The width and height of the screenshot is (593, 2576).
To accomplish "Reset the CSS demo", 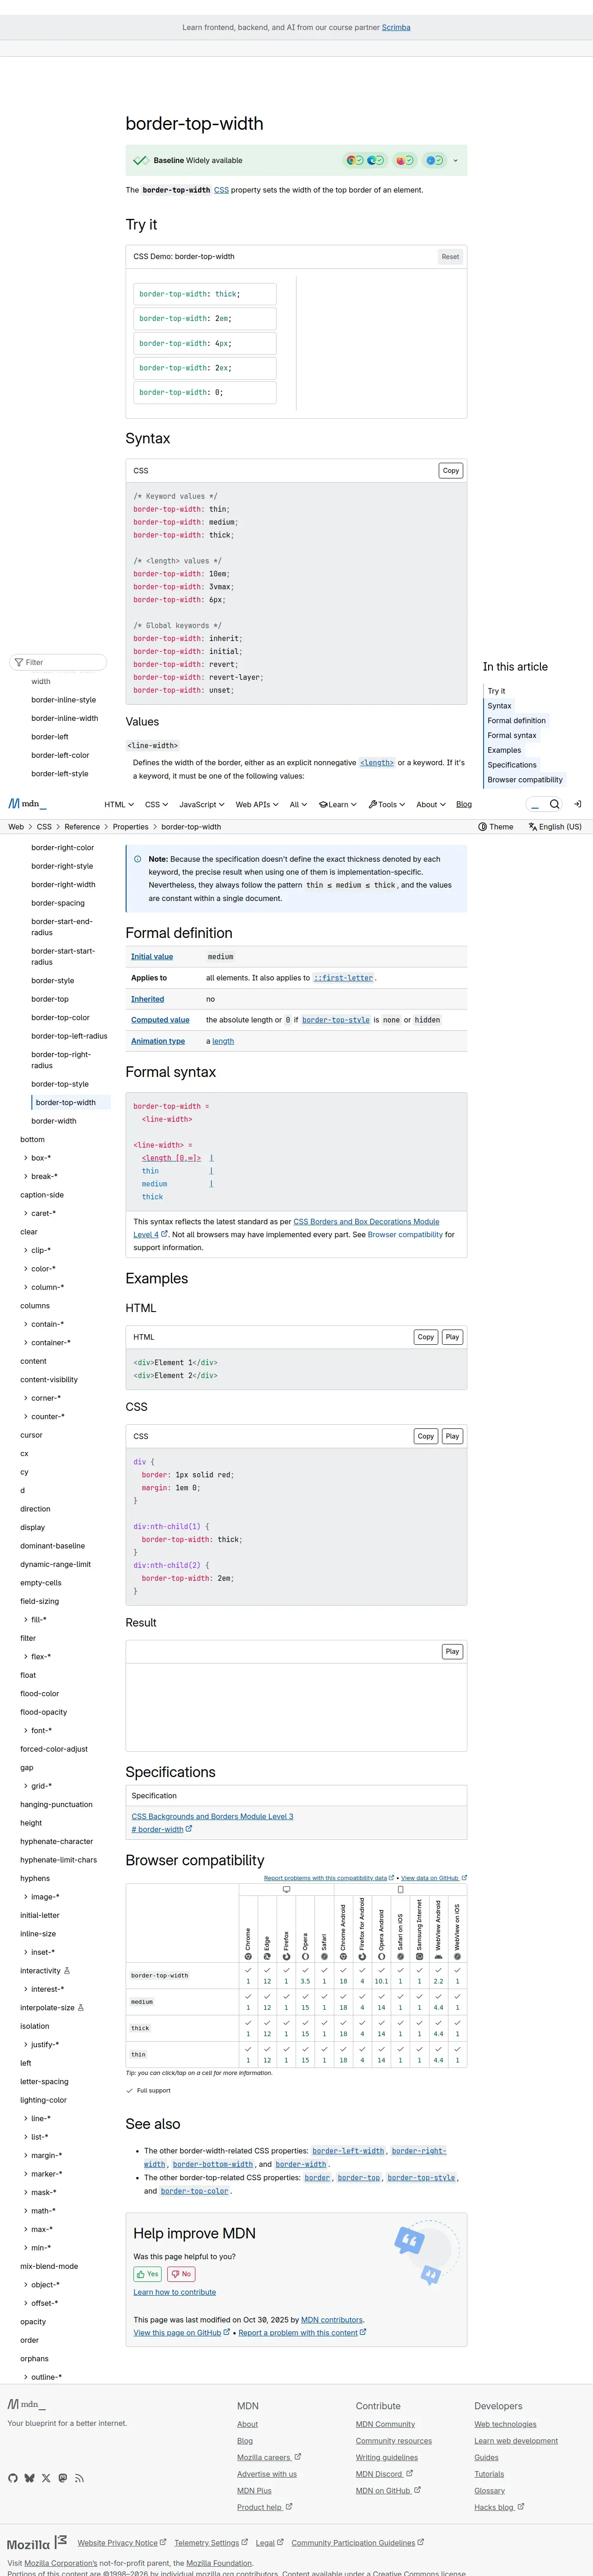I will coord(450,257).
